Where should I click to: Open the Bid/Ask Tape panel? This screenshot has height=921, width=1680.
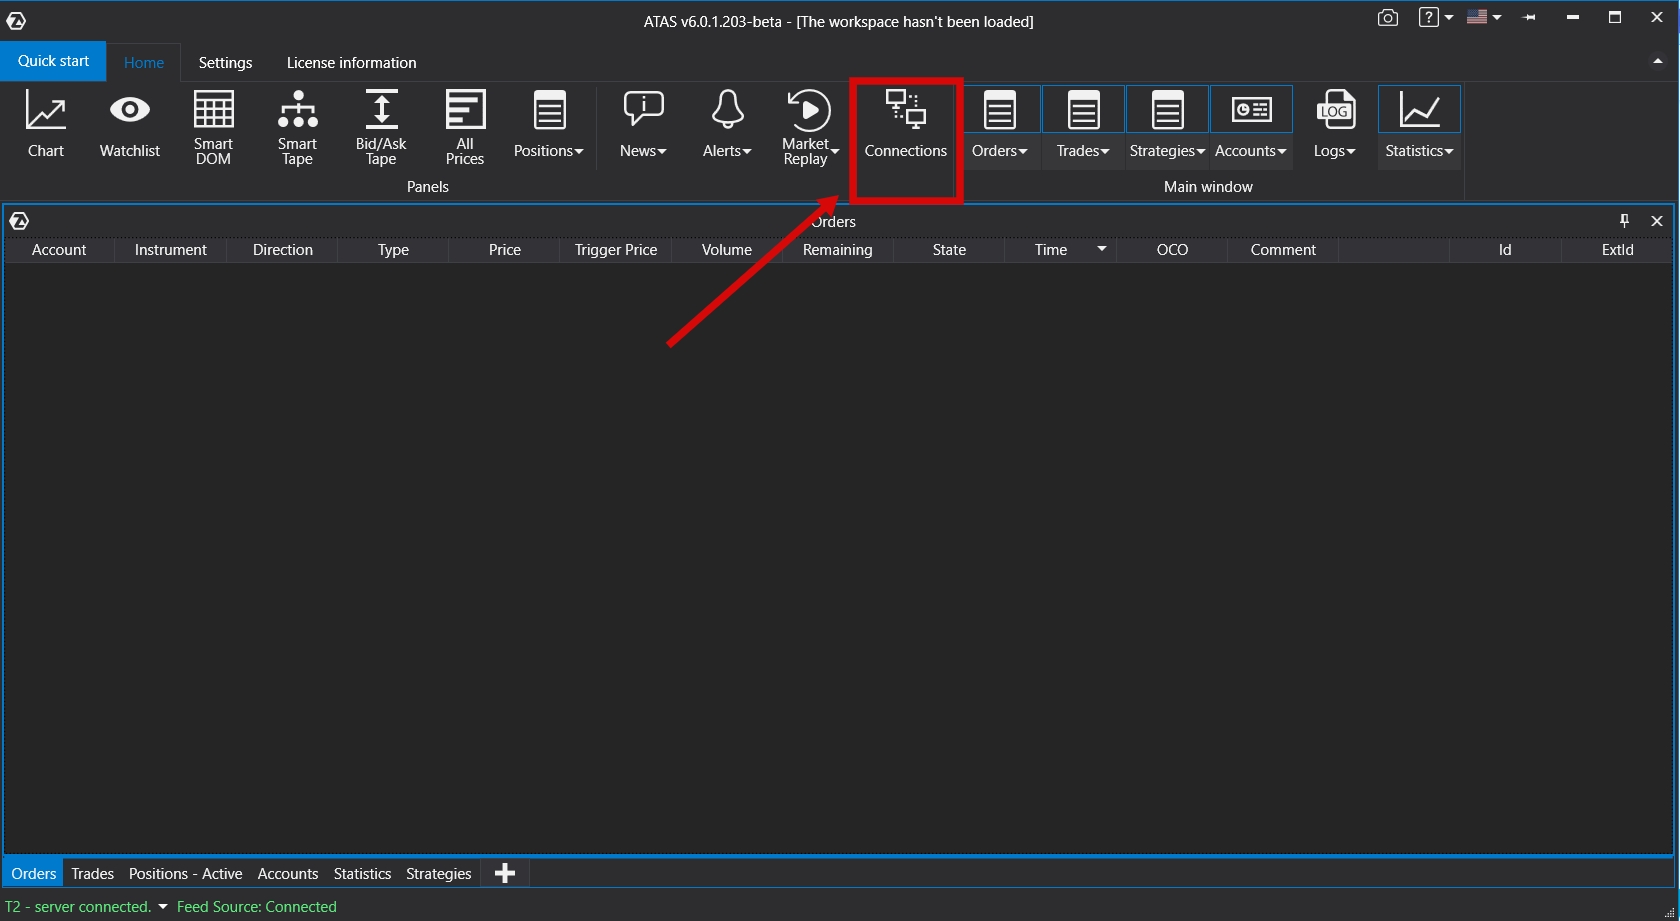point(381,124)
